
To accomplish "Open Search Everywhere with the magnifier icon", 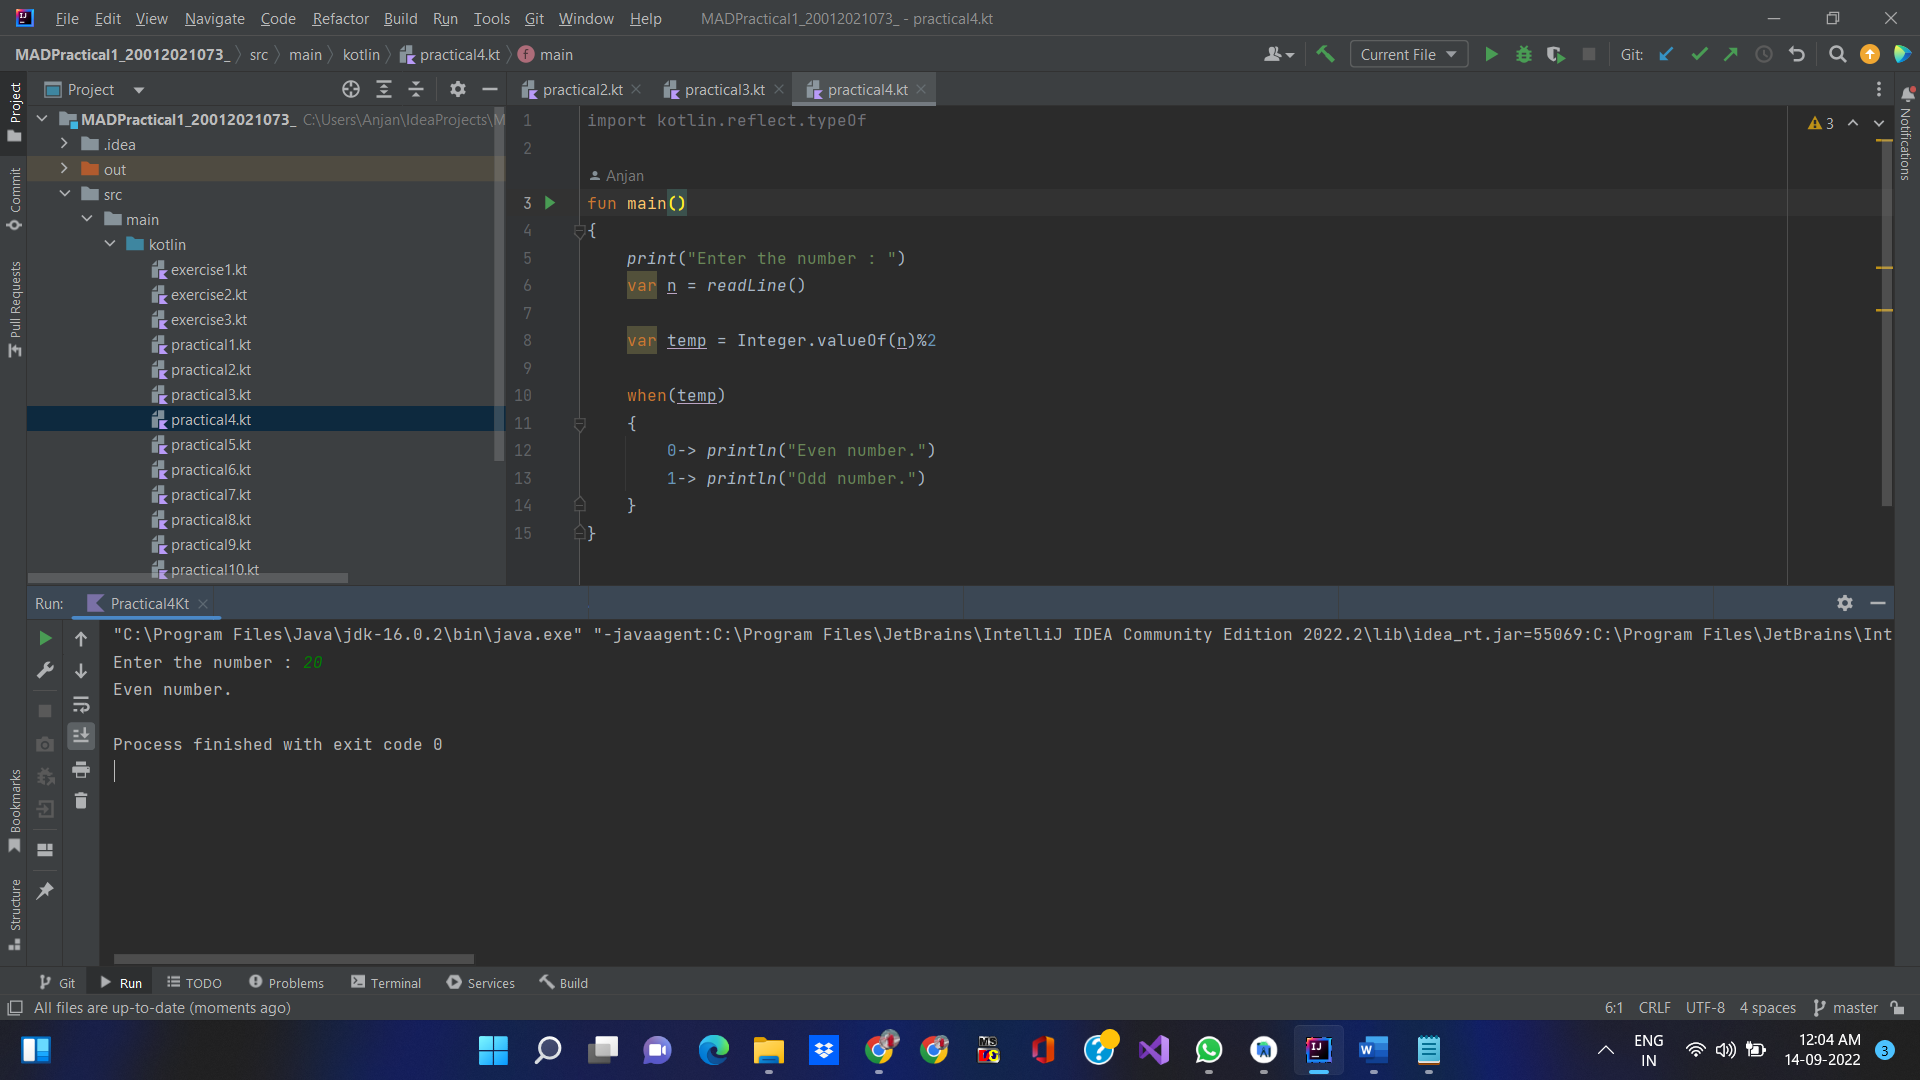I will [1837, 54].
